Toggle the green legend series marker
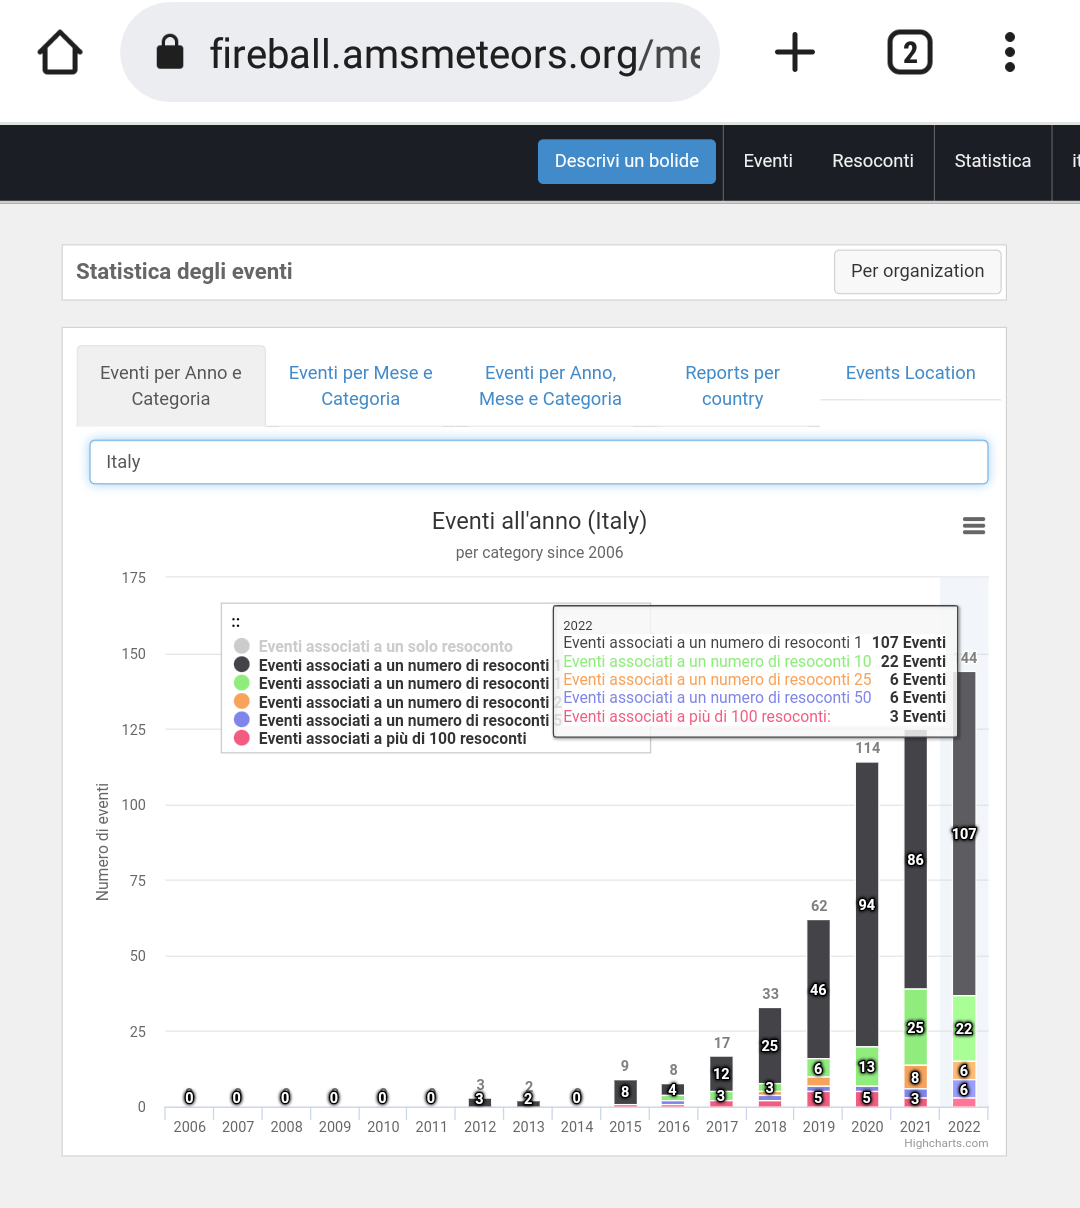1080x1208 pixels. (x=242, y=683)
